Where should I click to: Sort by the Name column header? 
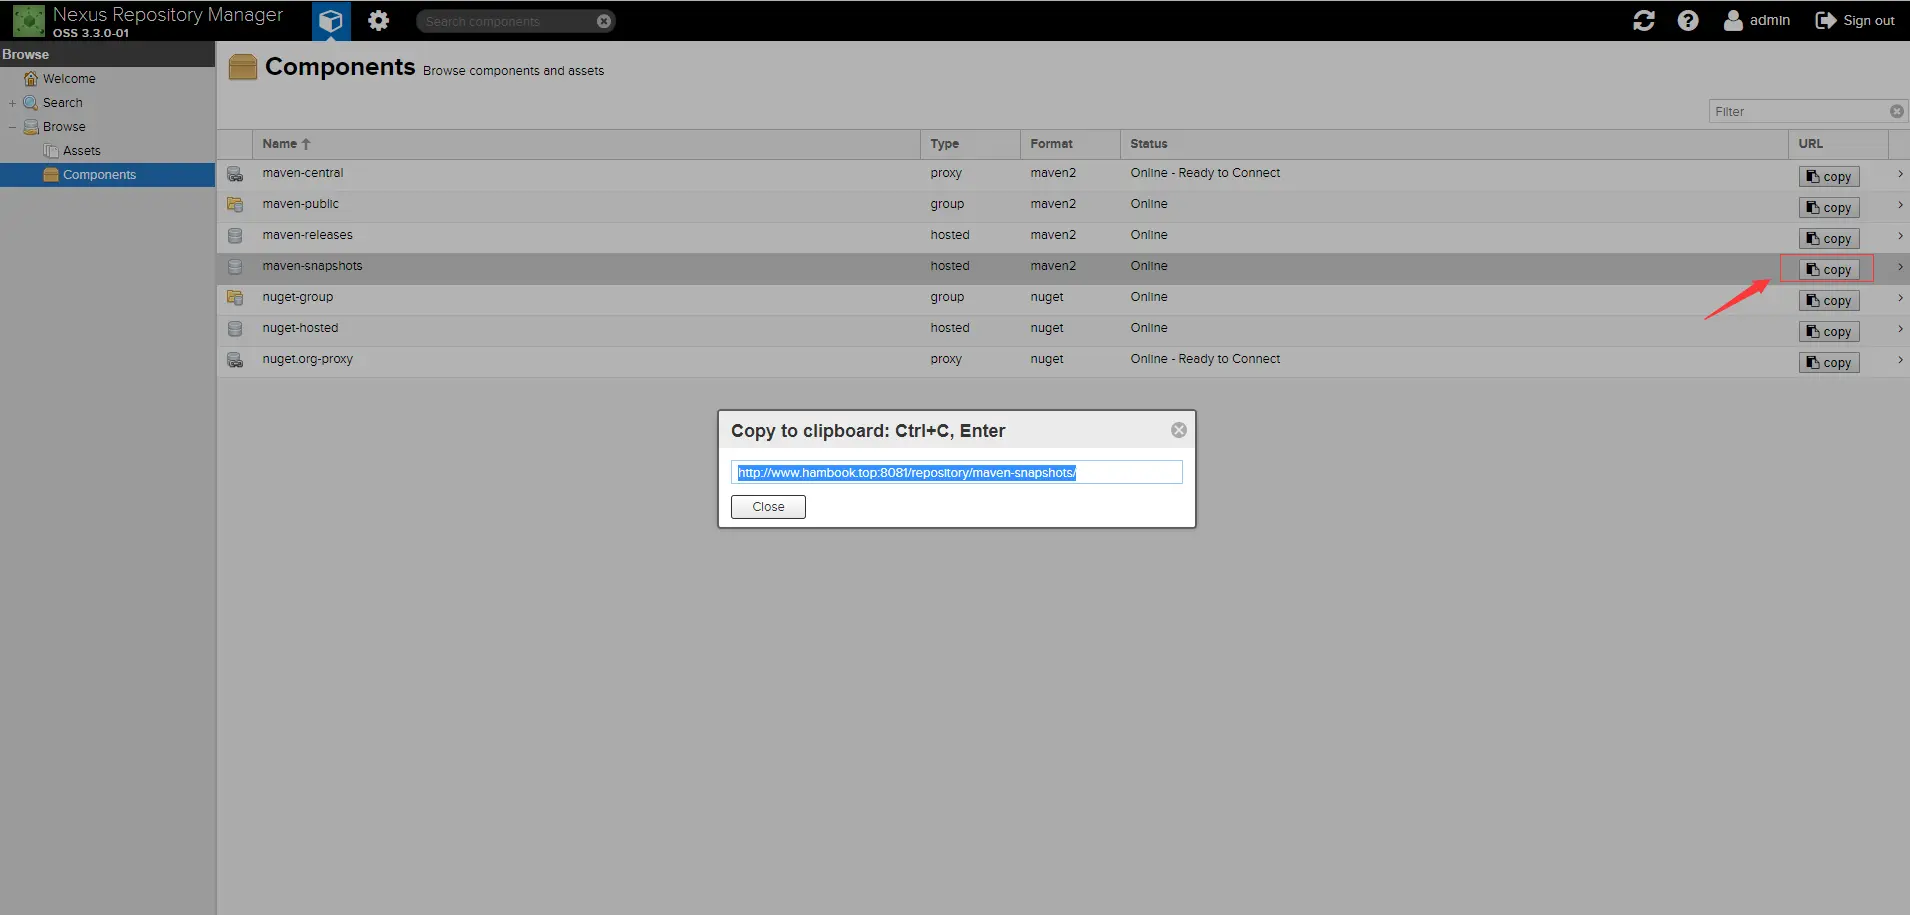coord(586,144)
